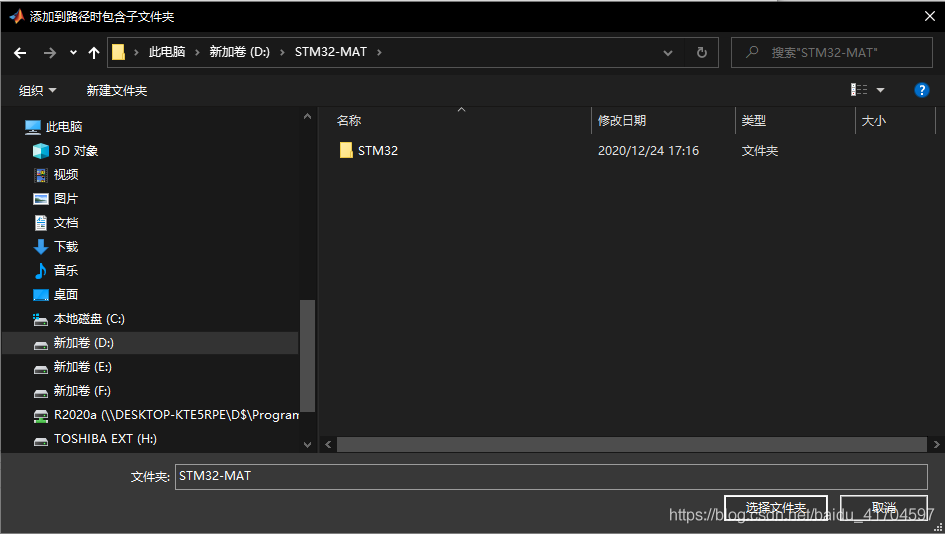Open the view options dropdown arrow
The image size is (945, 534).
tap(881, 90)
